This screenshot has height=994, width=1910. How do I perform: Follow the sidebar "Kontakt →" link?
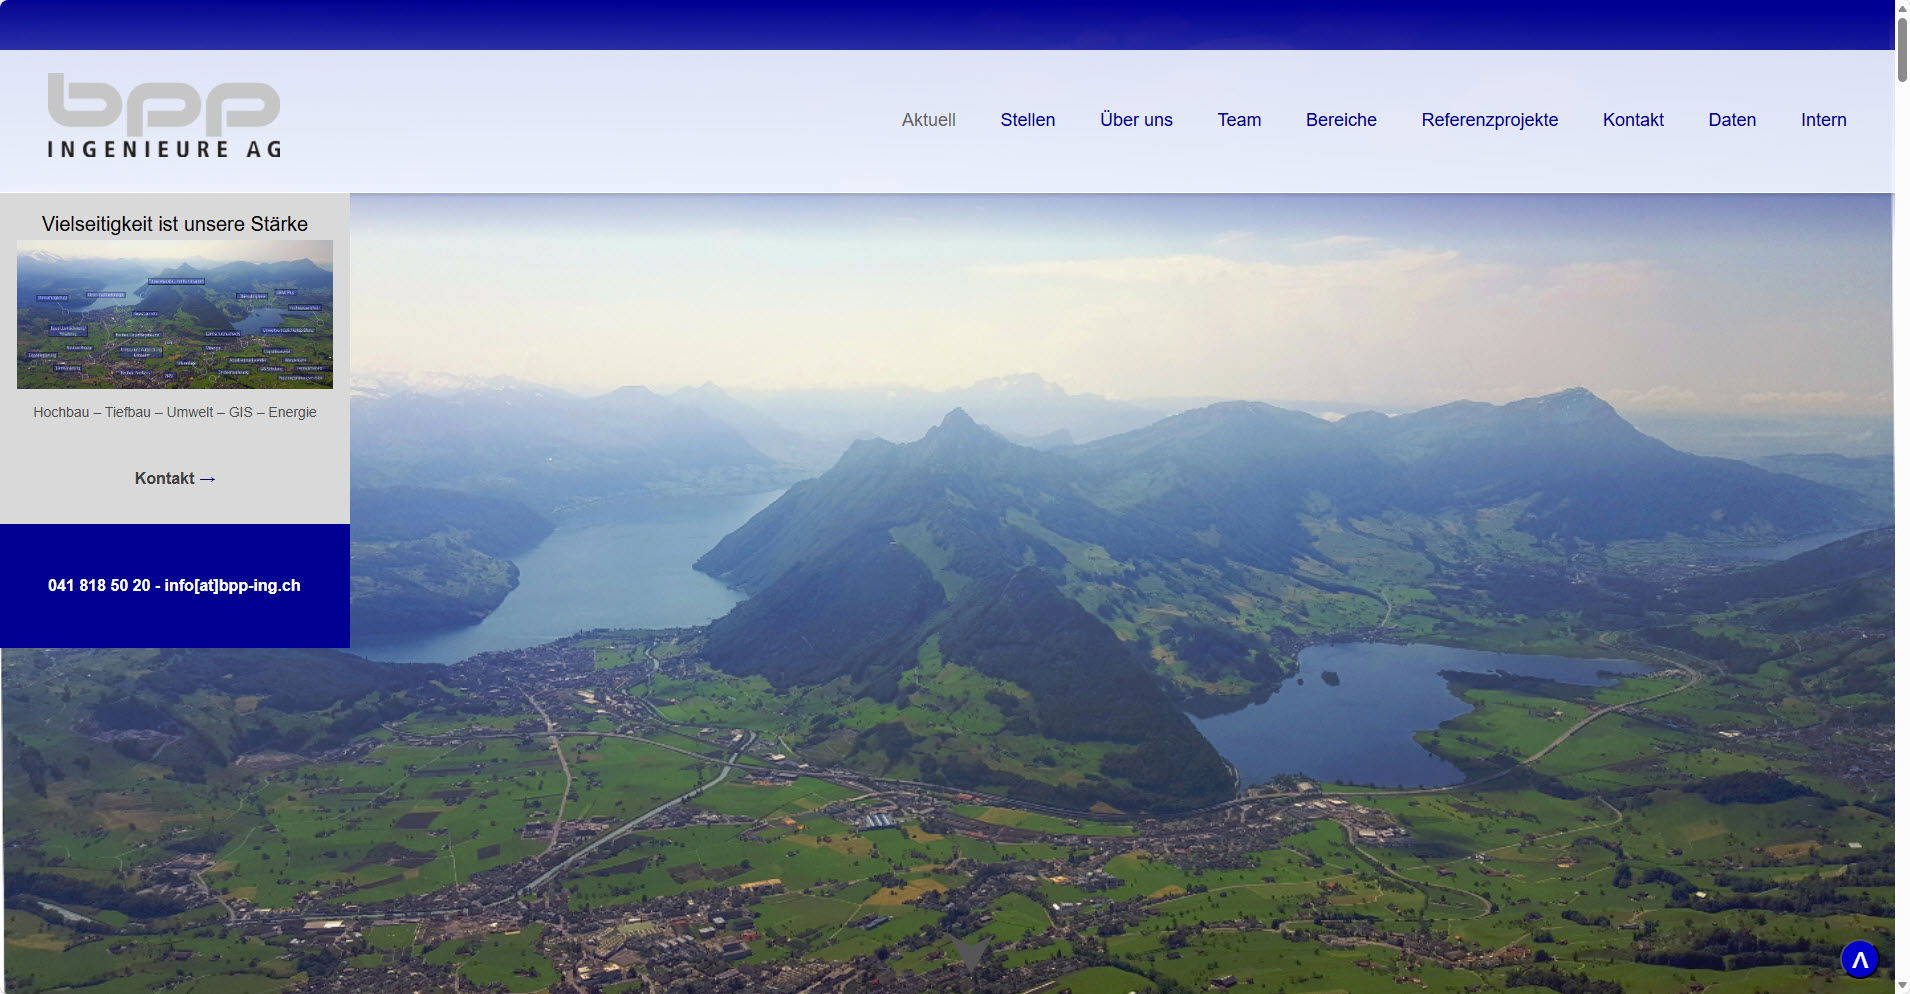click(175, 479)
